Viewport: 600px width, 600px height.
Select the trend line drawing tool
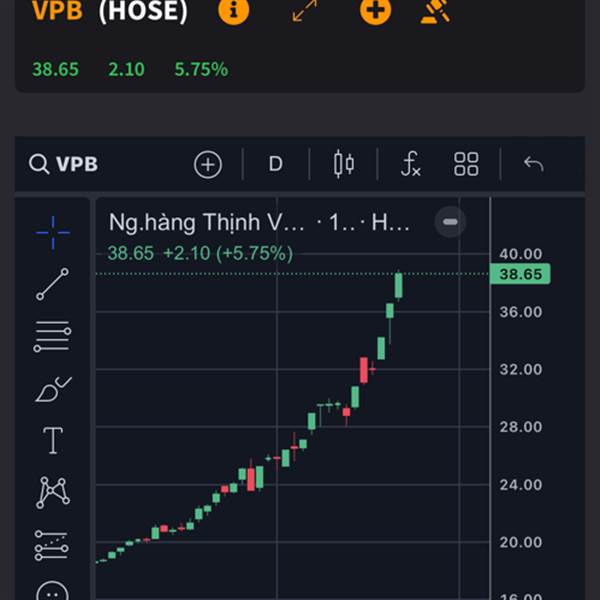pyautogui.click(x=53, y=284)
